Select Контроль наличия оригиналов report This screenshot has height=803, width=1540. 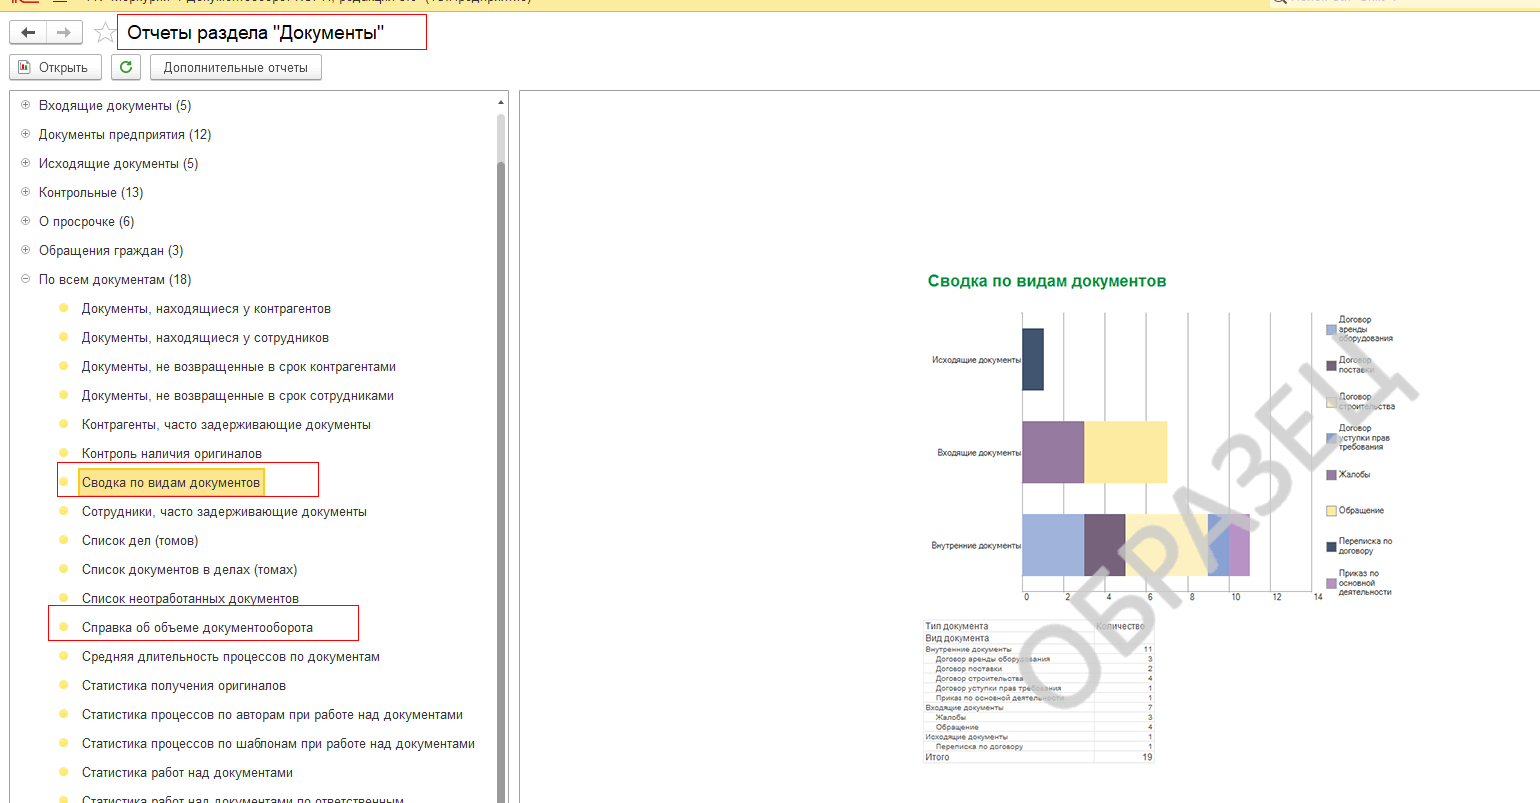pyautogui.click(x=172, y=454)
